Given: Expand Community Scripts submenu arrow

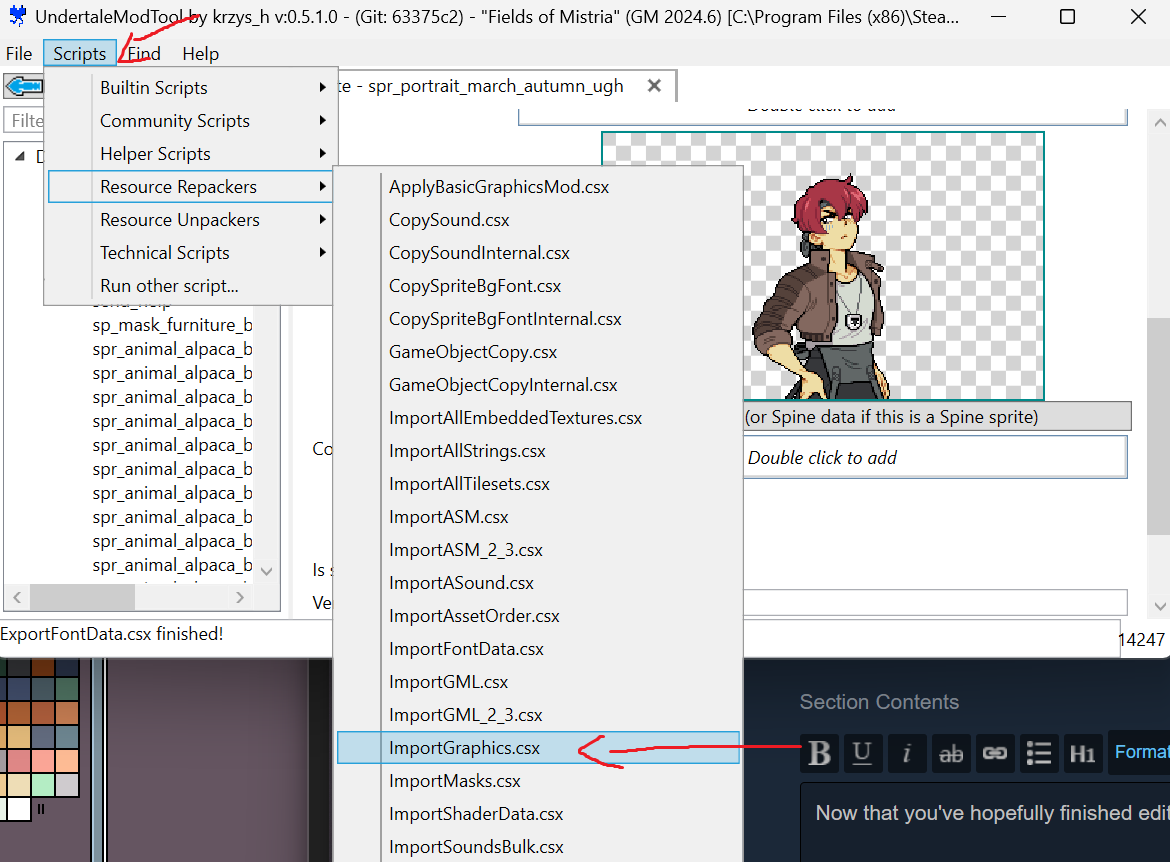Looking at the screenshot, I should pyautogui.click(x=322, y=120).
